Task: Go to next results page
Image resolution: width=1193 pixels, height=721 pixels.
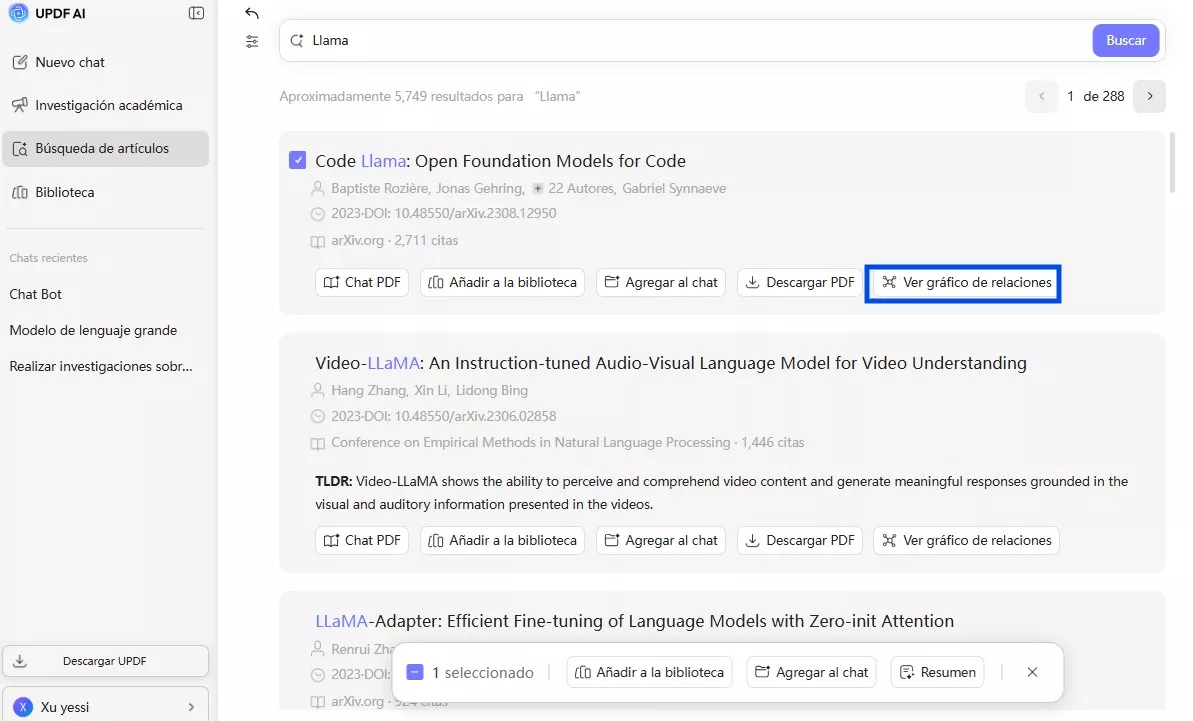Action: coord(1149,97)
